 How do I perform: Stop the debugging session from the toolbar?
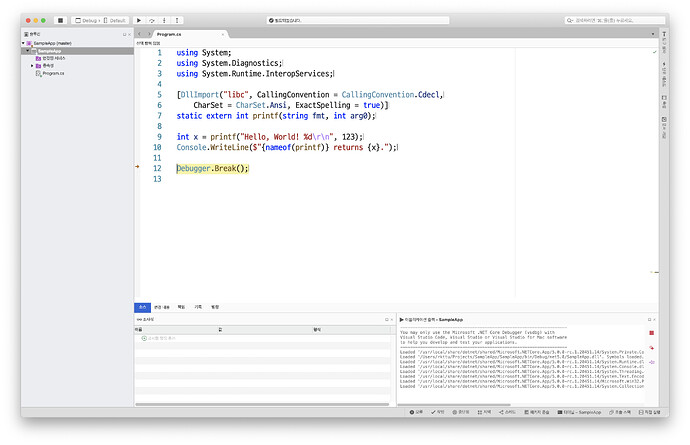(x=60, y=20)
